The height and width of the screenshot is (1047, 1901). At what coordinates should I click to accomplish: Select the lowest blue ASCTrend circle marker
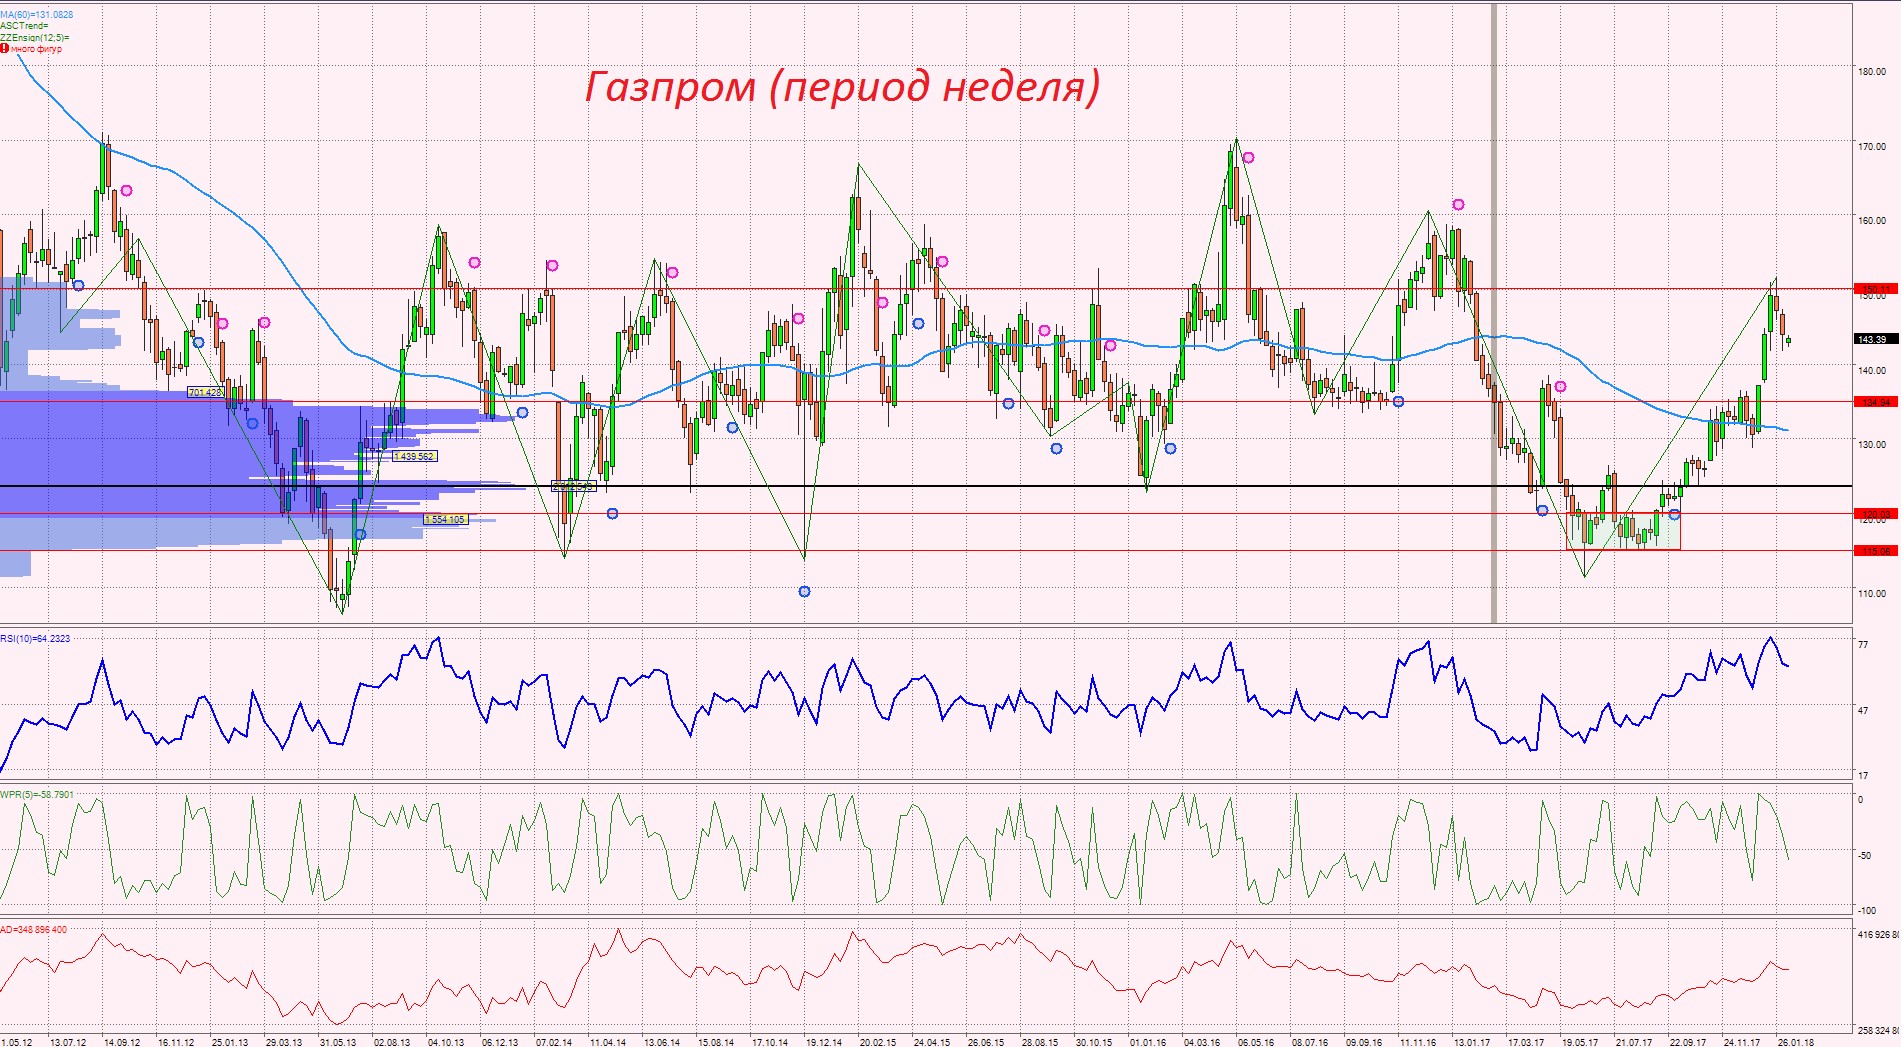[x=805, y=592]
